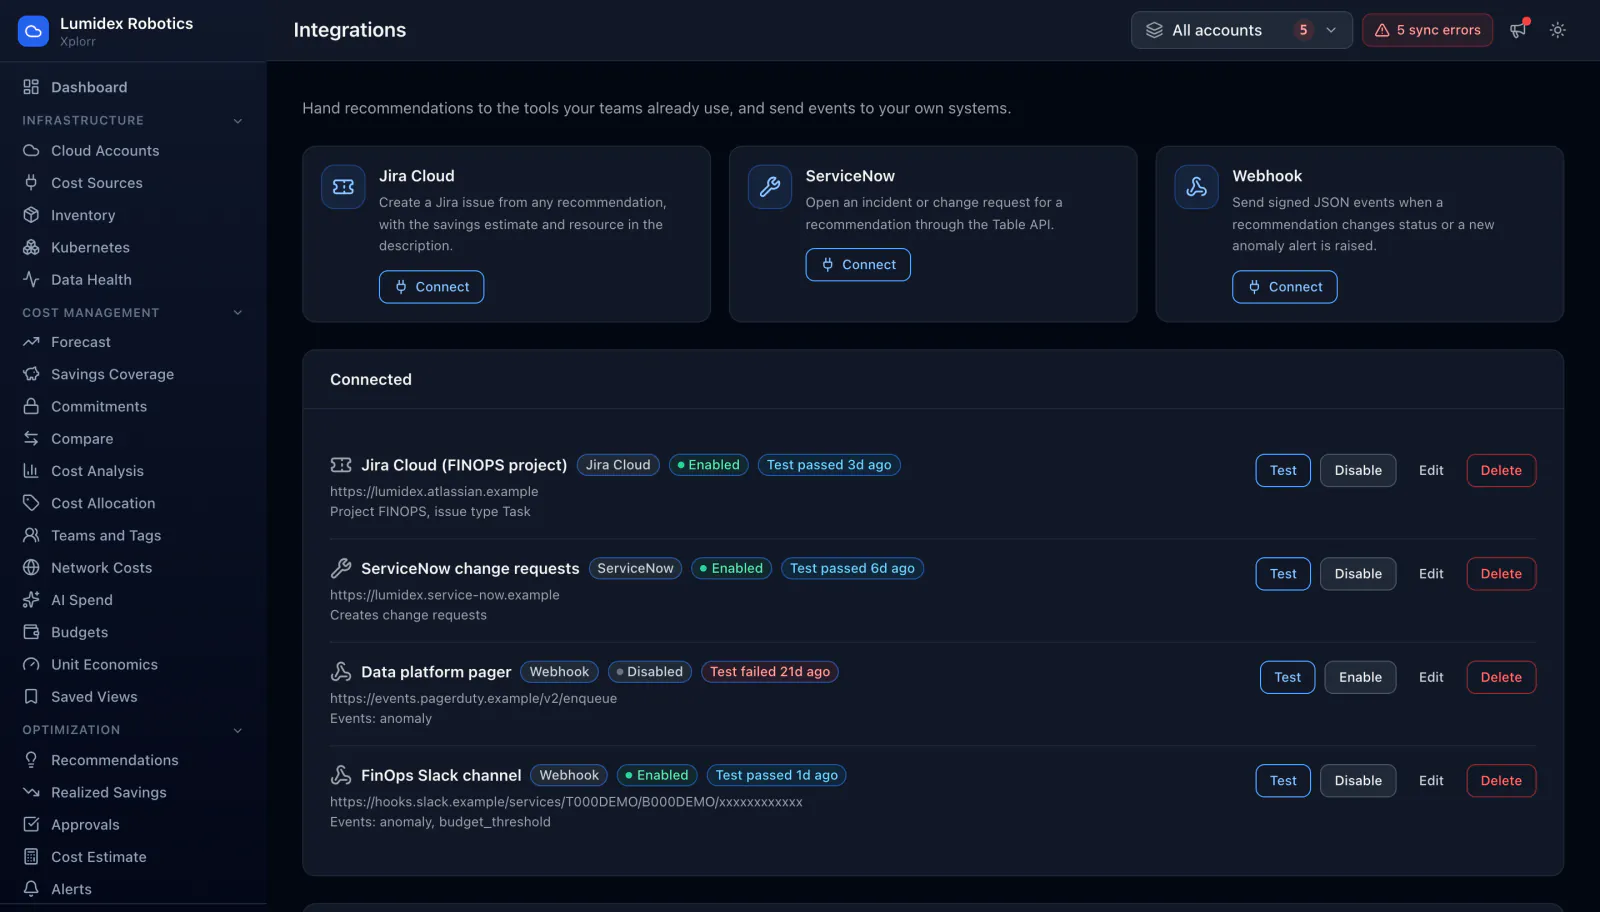1600x912 pixels.
Task: Click 'Test failed 21d ago' status badge
Action: [770, 672]
